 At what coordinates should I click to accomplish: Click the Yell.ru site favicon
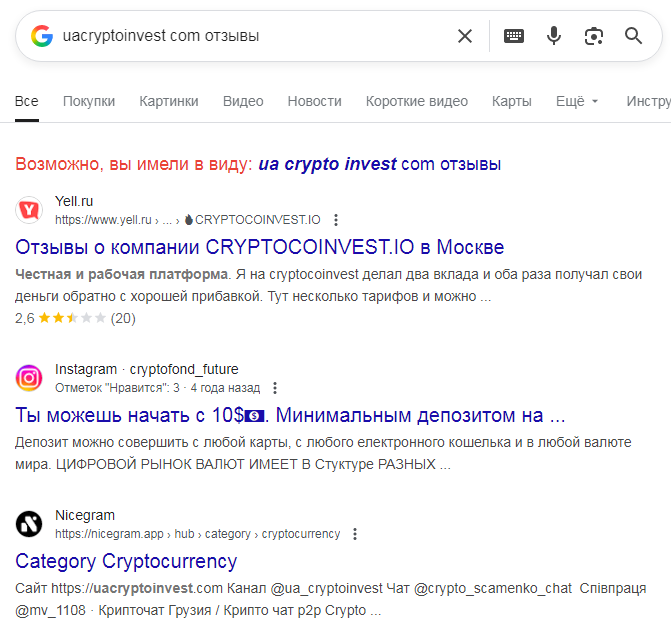point(30,210)
